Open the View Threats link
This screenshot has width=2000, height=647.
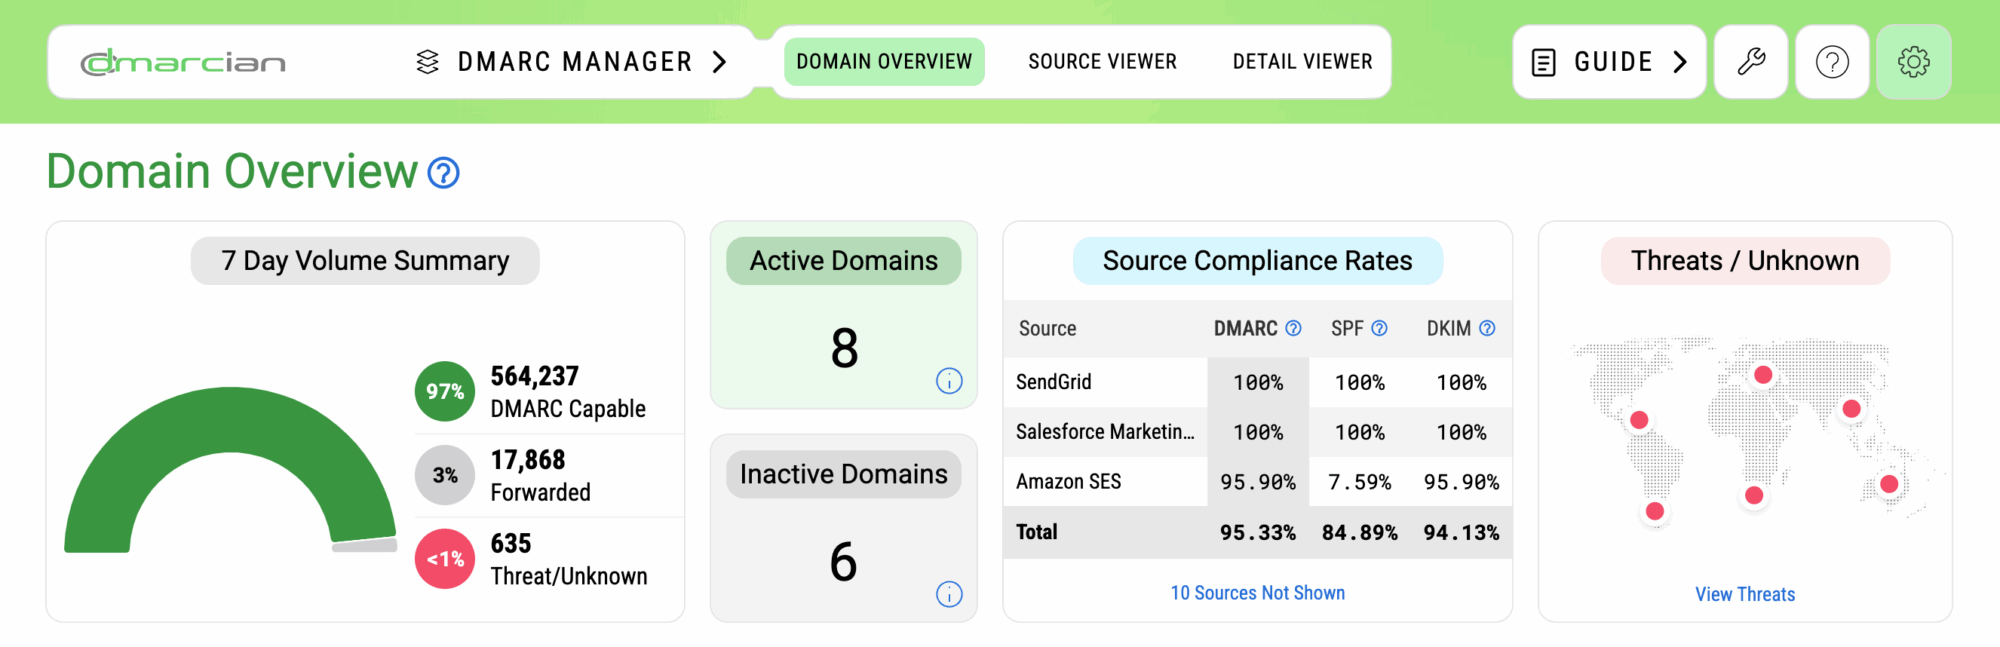1745,594
